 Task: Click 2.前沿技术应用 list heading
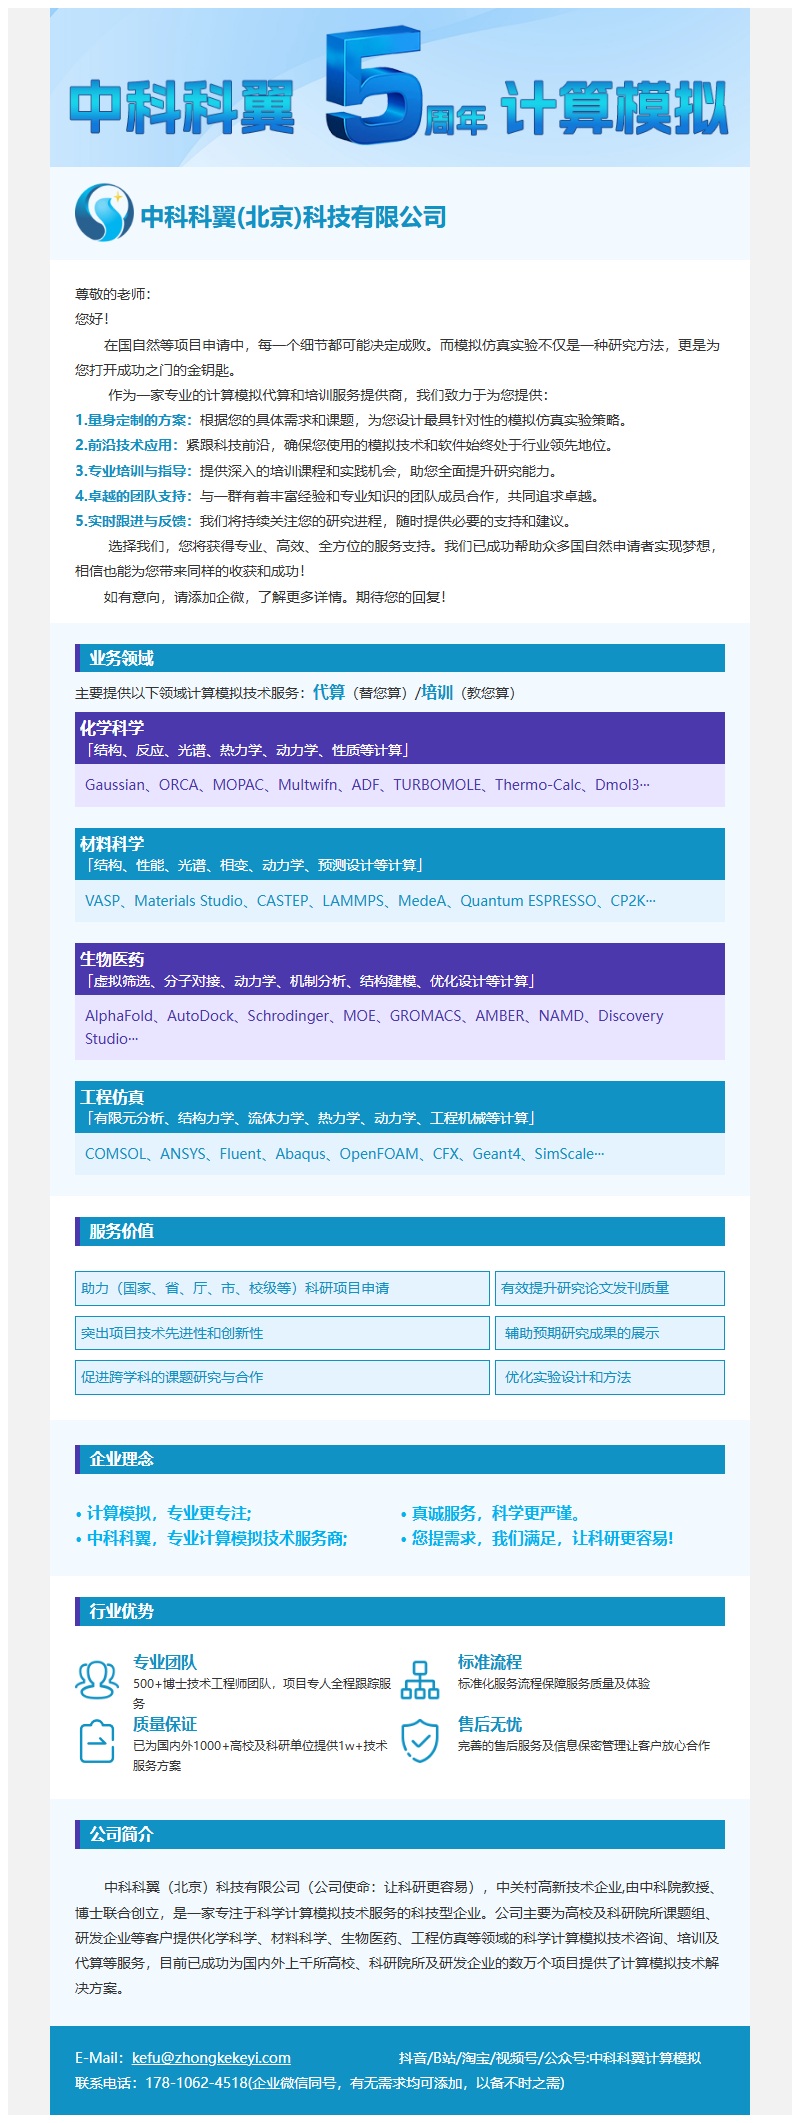click(126, 445)
